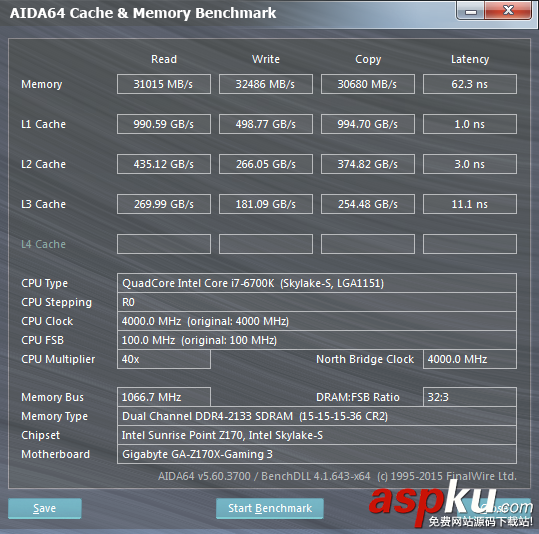The width and height of the screenshot is (539, 534).
Task: Click the empty L4 Cache Write field
Action: tap(266, 244)
